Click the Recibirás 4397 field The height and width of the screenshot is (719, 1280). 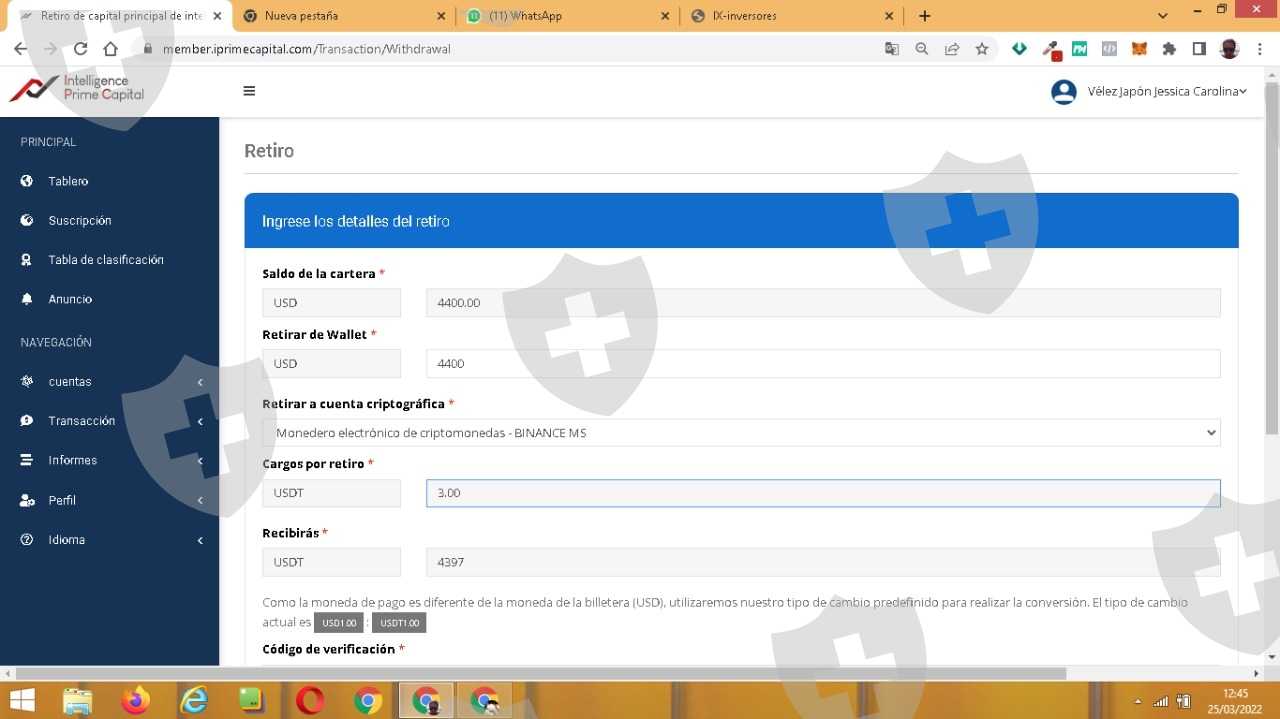(x=823, y=562)
